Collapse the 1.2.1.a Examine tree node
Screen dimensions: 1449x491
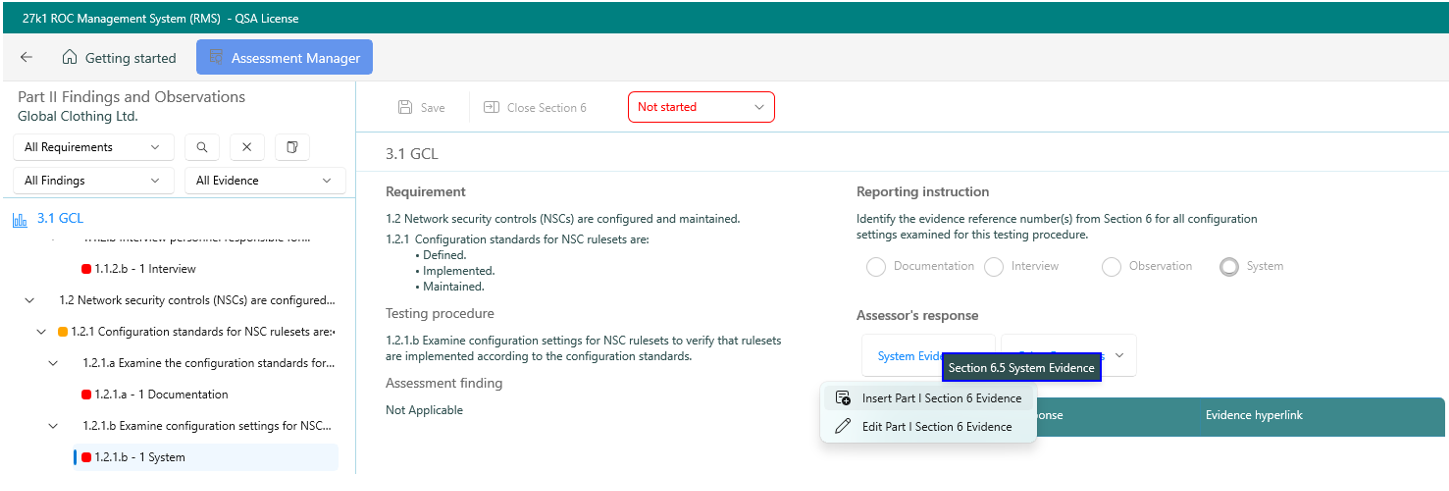pos(53,363)
